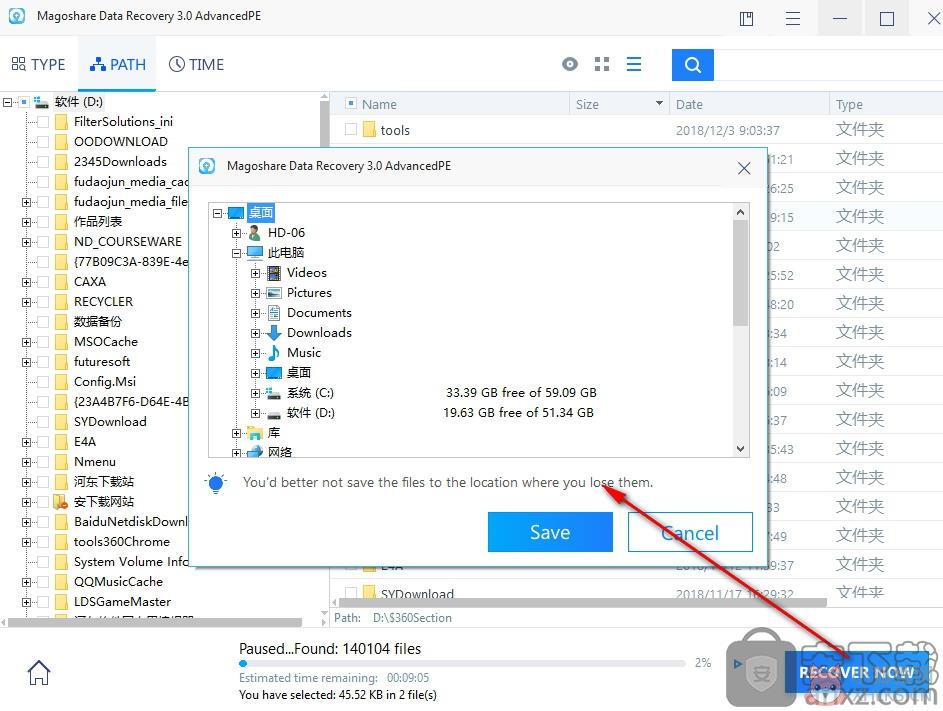Click the Cancel button

pos(690,532)
